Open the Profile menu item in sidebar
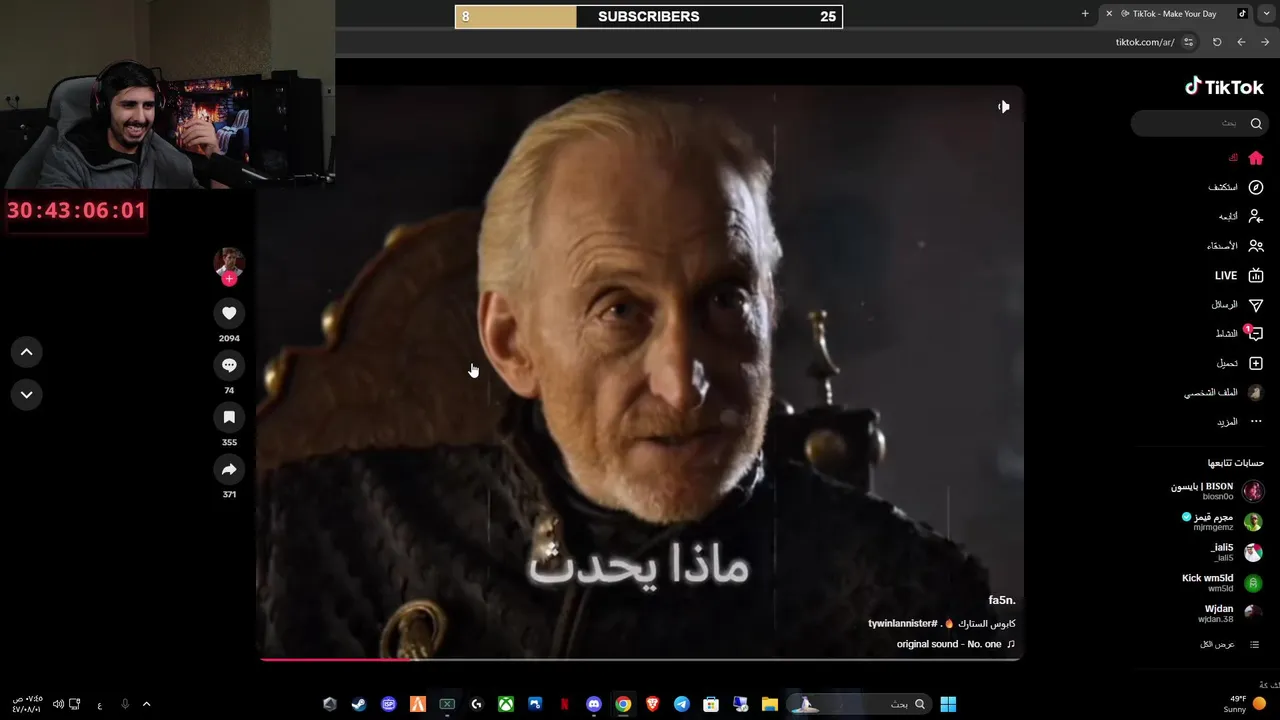1280x720 pixels. pos(1224,392)
